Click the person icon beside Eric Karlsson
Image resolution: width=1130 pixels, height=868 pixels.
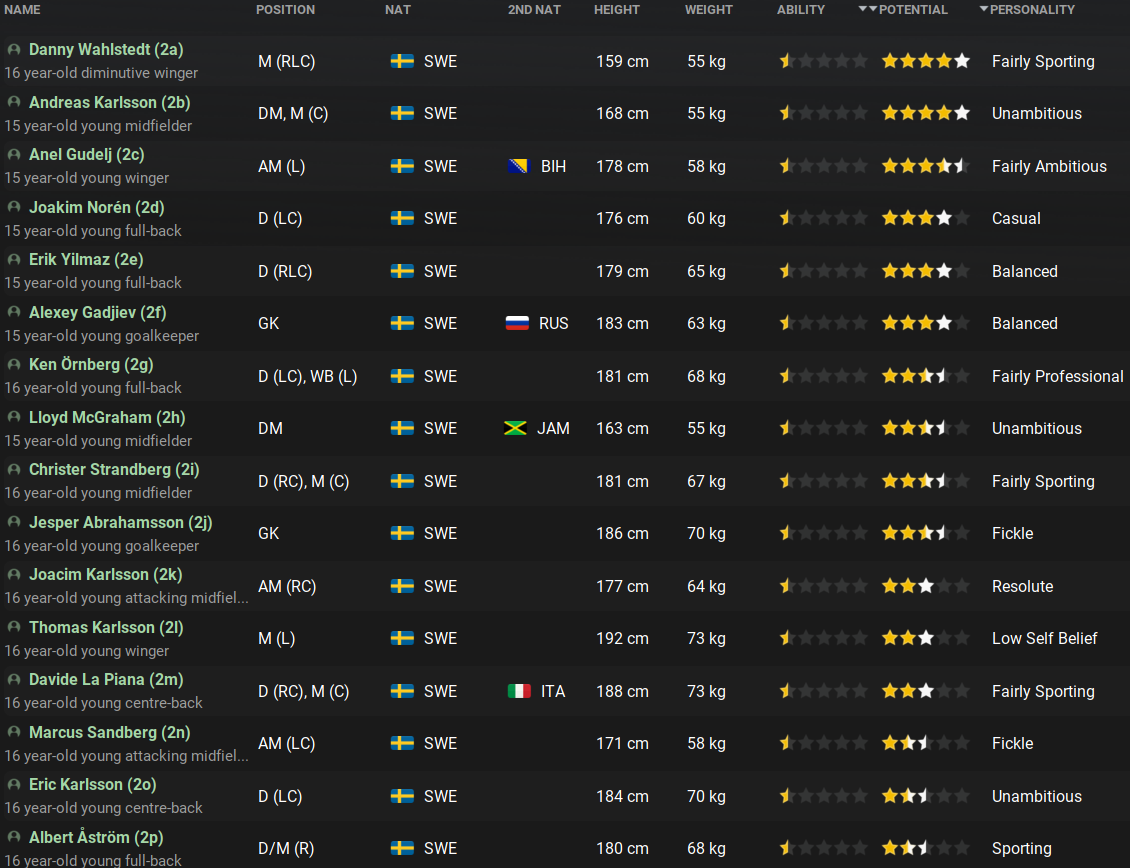pyautogui.click(x=14, y=784)
